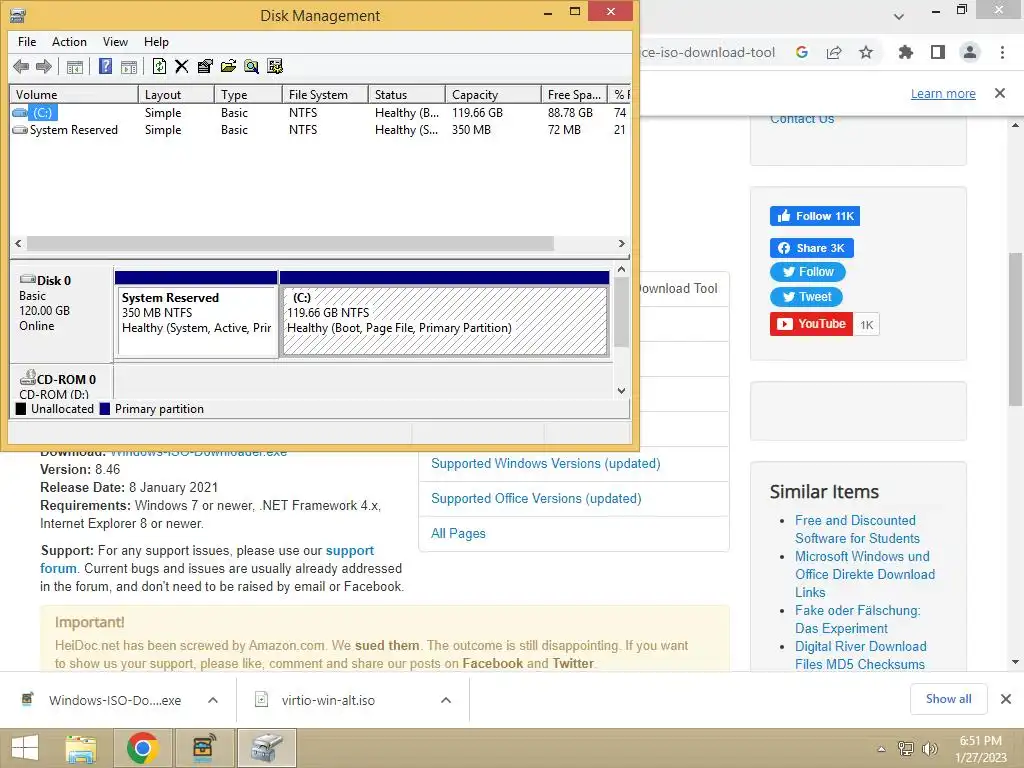Click the Open folder toolbar icon
This screenshot has width=1024, height=768.
click(229, 66)
